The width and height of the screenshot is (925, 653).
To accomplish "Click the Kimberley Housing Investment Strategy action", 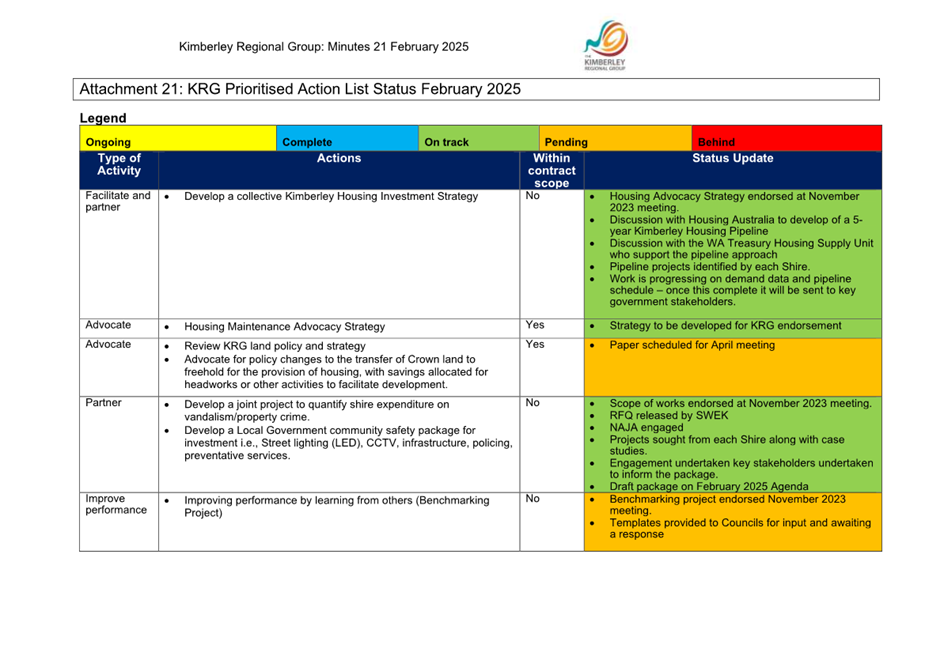I will 331,196.
